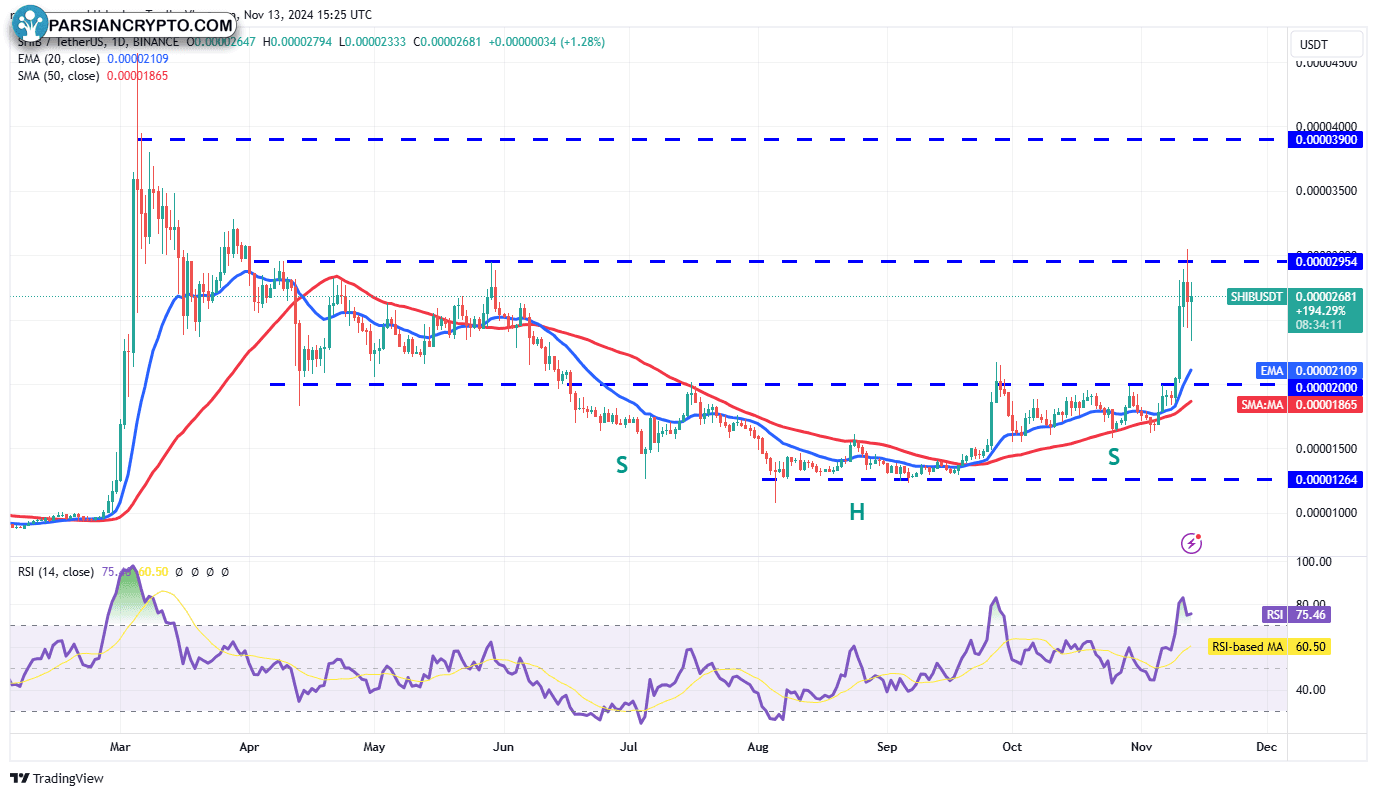Click the yellow RSI-based MA tag
Screen dimensions: 1377x796
[x=1246, y=647]
